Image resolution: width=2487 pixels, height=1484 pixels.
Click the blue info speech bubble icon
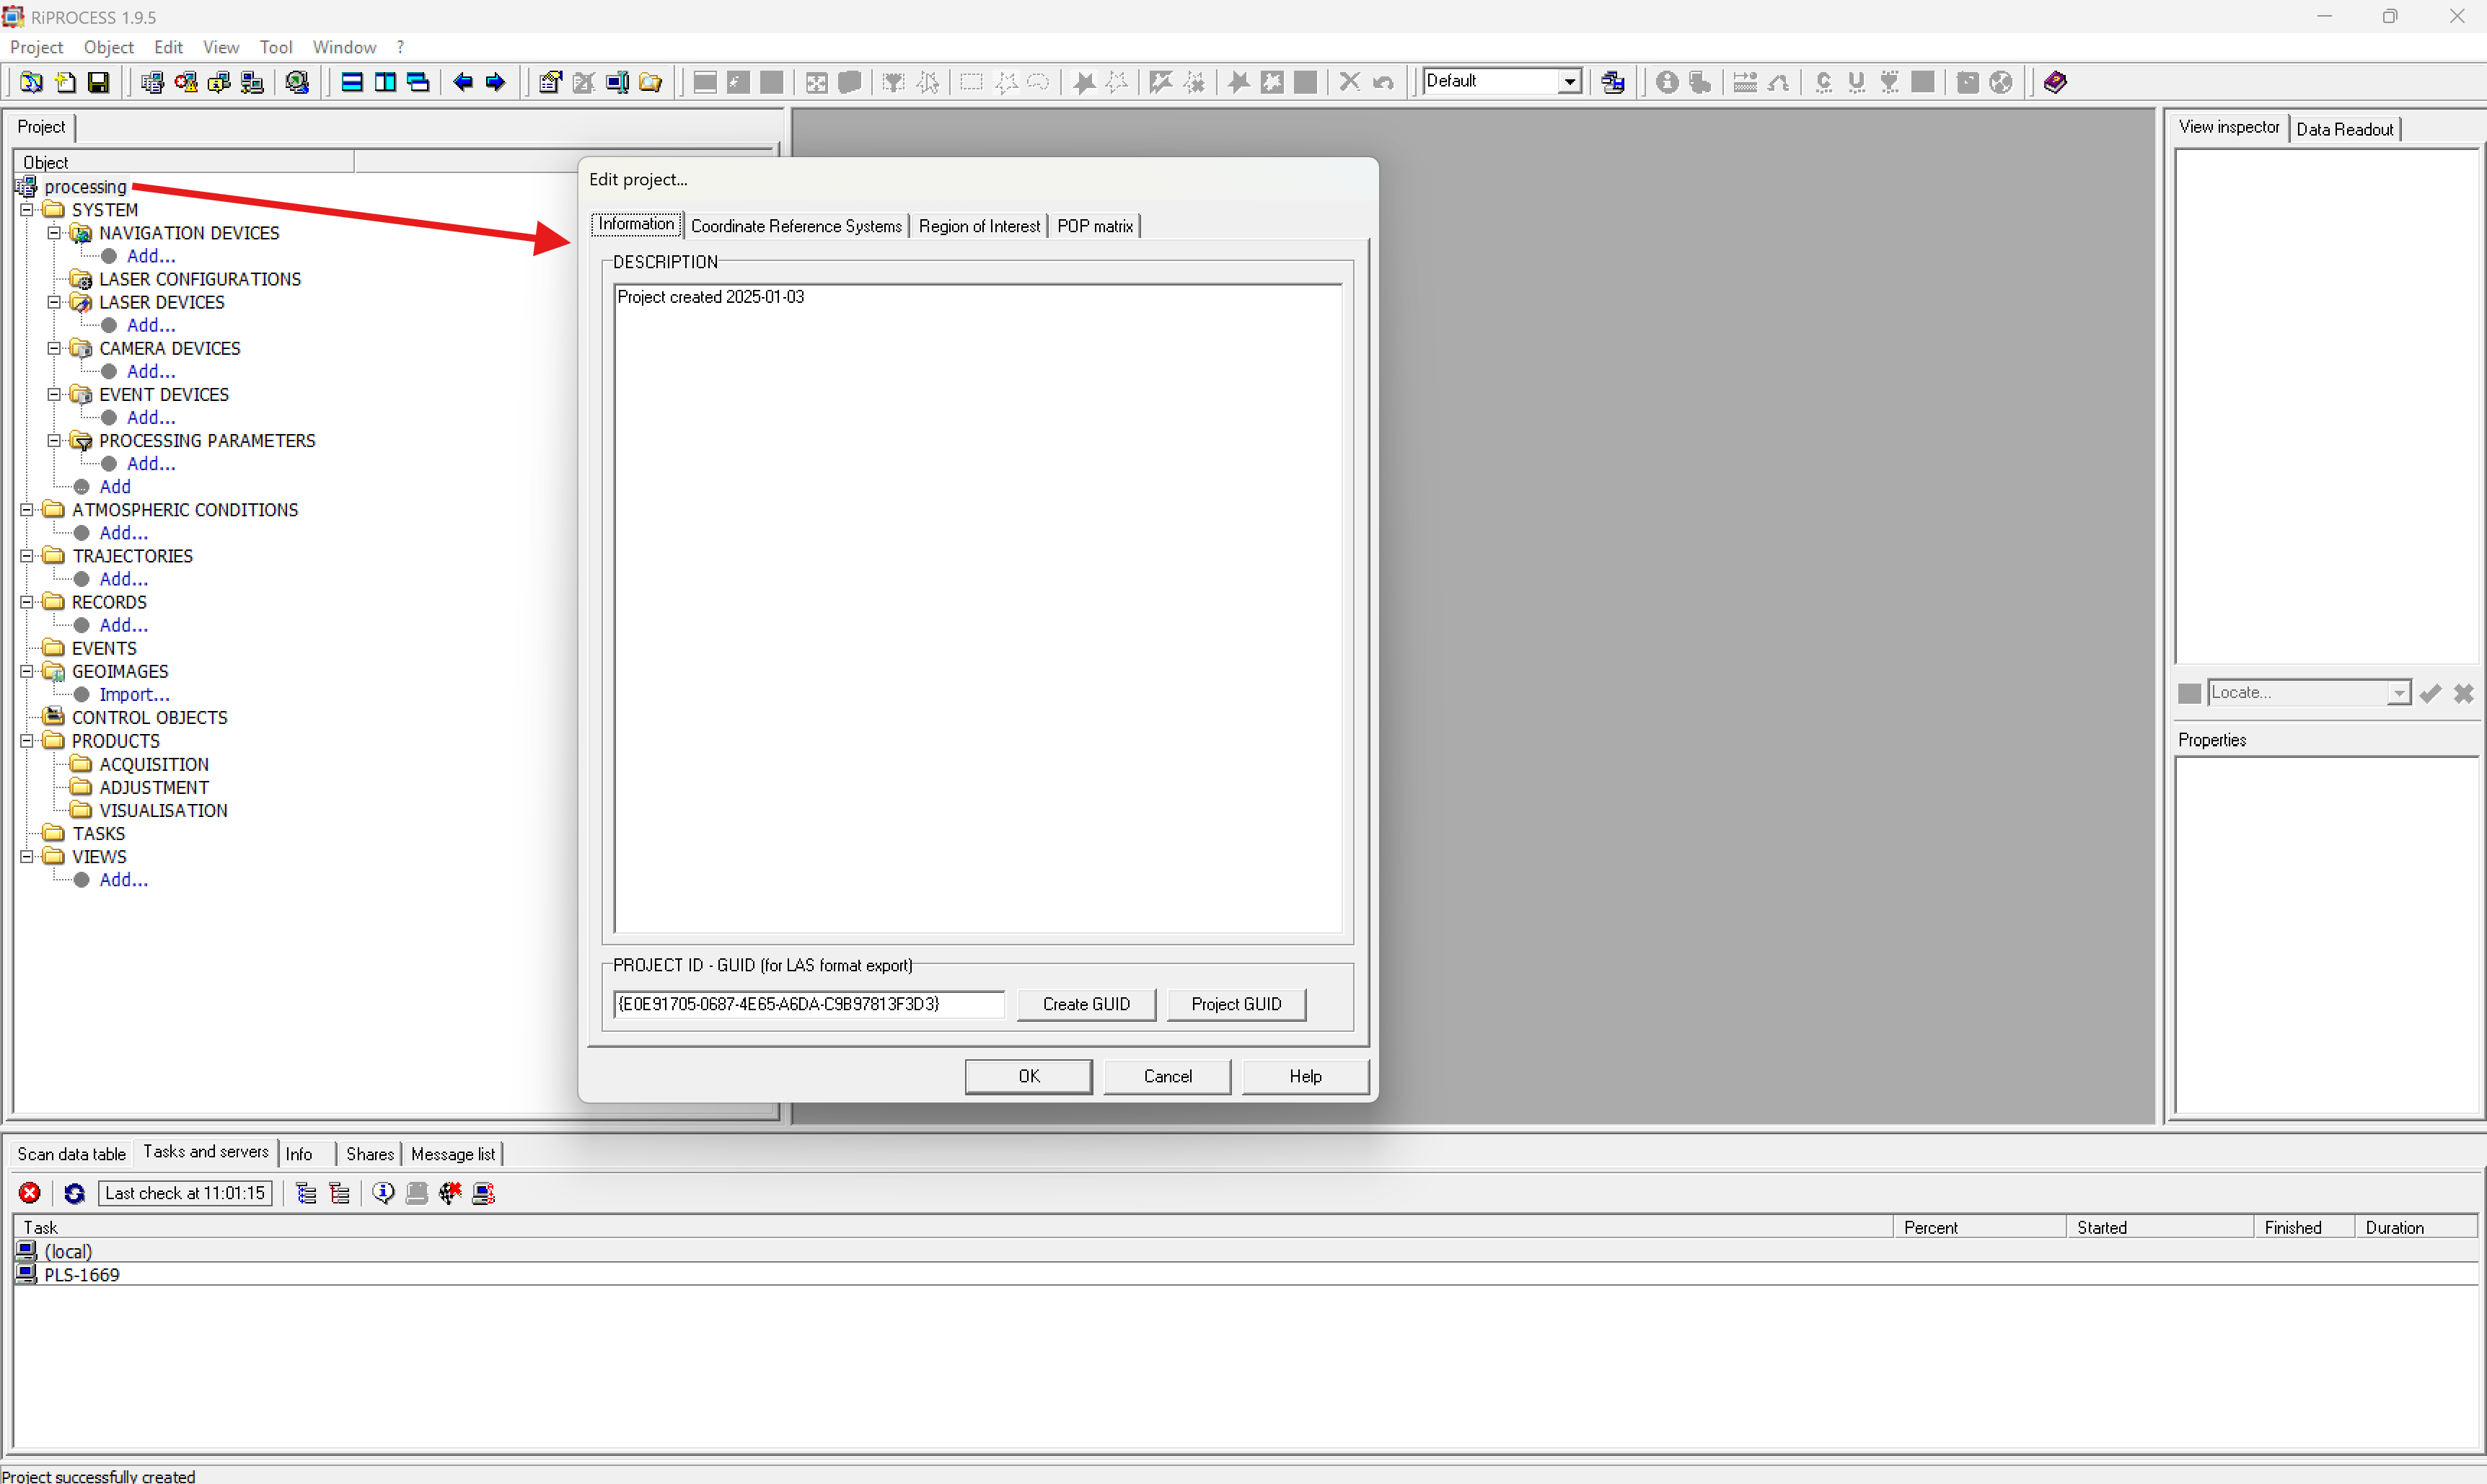point(383,1193)
